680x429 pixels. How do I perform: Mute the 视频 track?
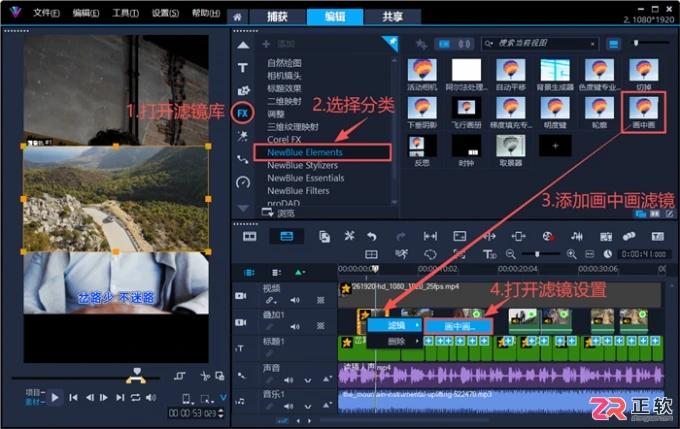(x=295, y=300)
